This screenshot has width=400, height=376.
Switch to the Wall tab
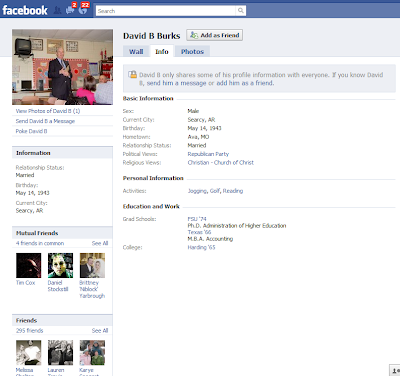coord(136,51)
